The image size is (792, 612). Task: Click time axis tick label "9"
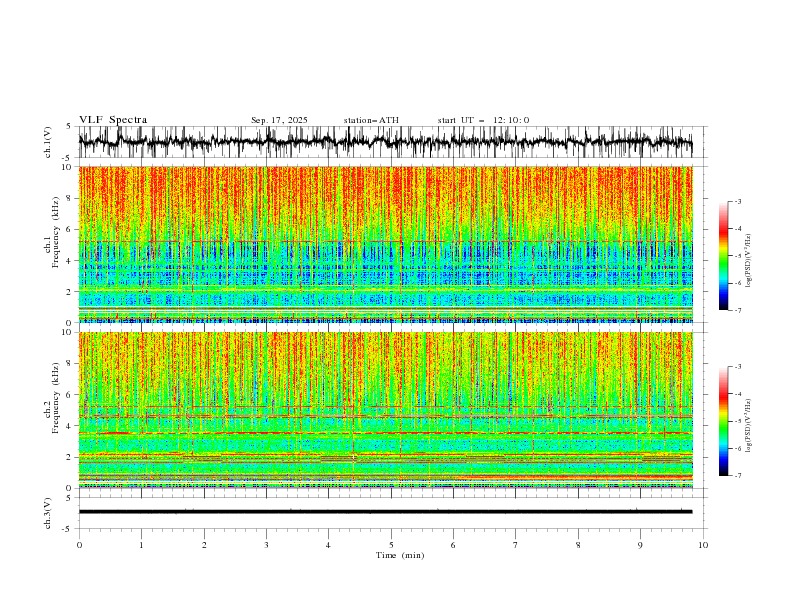640,545
